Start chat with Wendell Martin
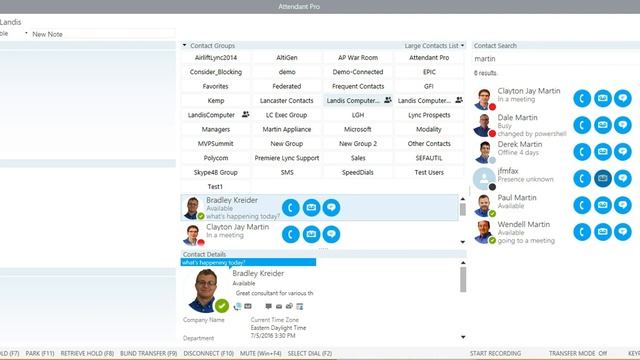Image resolution: width=640 pixels, height=360 pixels. [x=623, y=232]
